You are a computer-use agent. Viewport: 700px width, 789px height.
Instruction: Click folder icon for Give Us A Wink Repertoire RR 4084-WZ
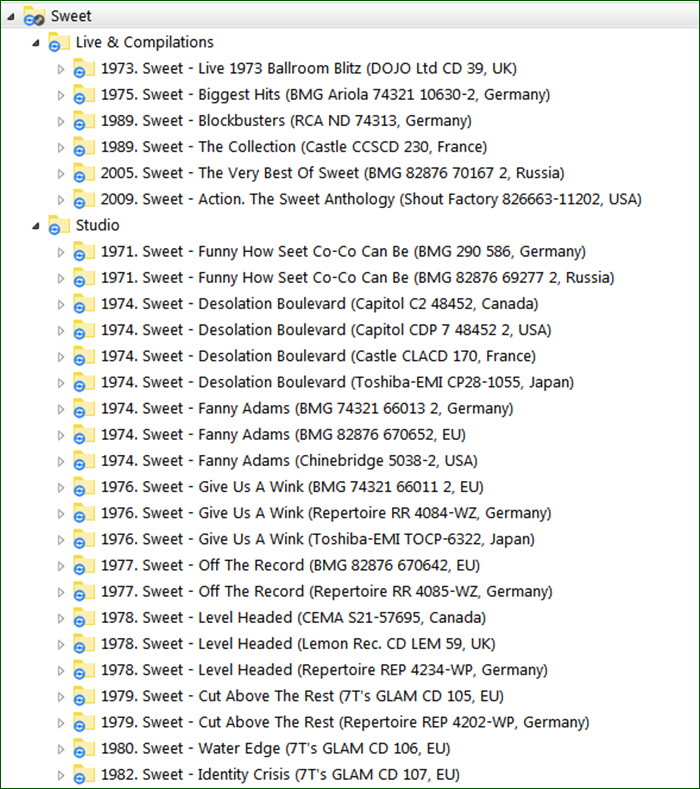point(84,513)
